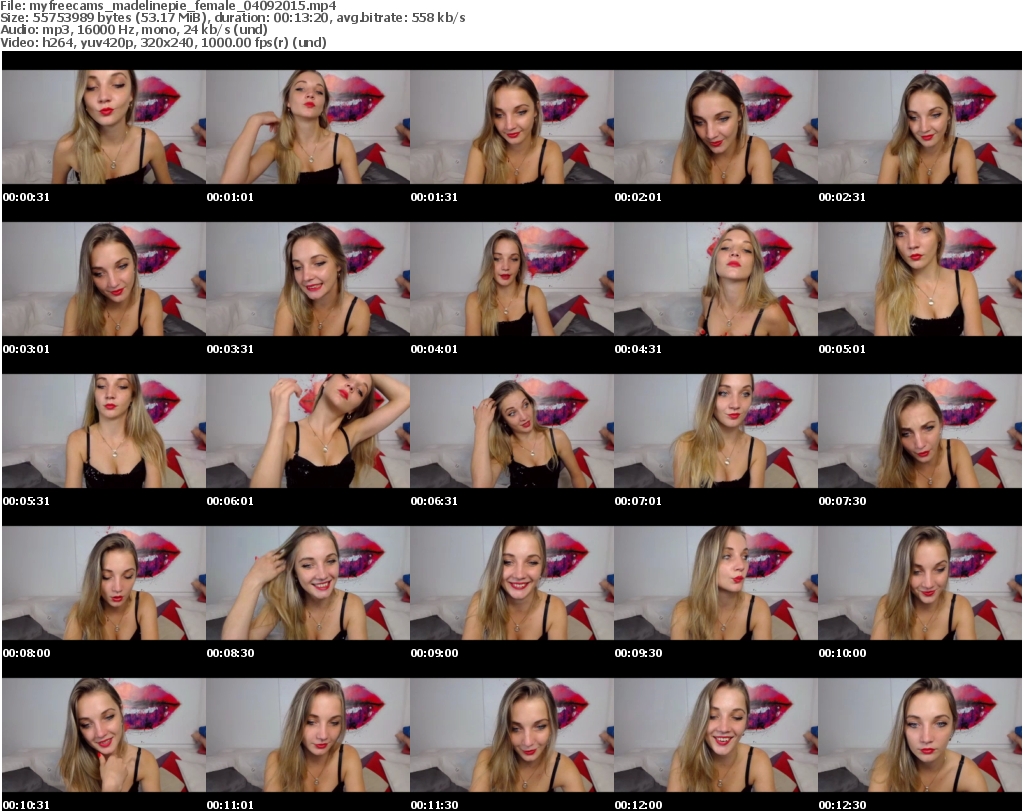This screenshot has height=811, width=1024.
Task: Select the thumbnail frame at 00:07:30
Action: pyautogui.click(x=920, y=431)
